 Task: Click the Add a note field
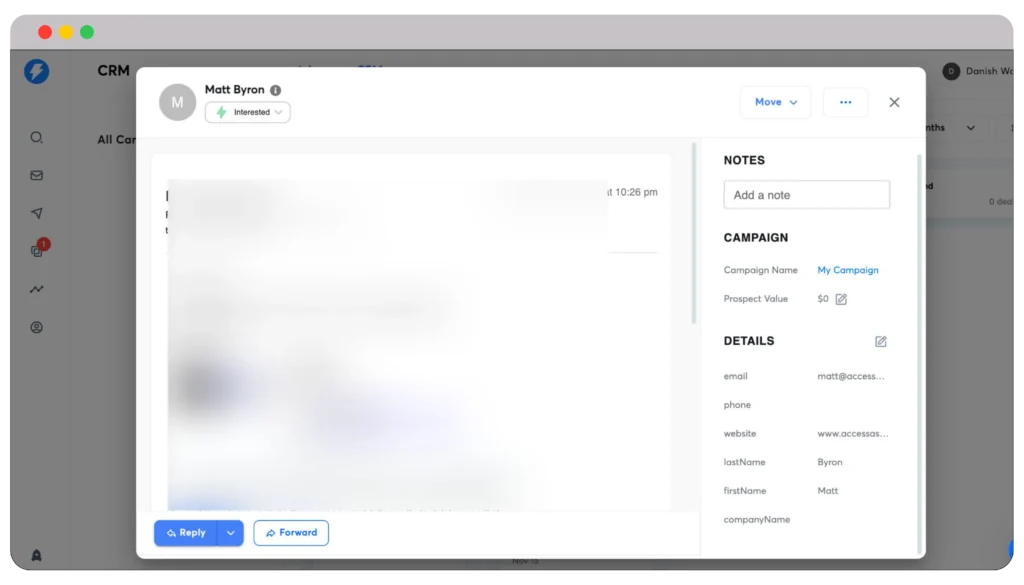coord(806,194)
